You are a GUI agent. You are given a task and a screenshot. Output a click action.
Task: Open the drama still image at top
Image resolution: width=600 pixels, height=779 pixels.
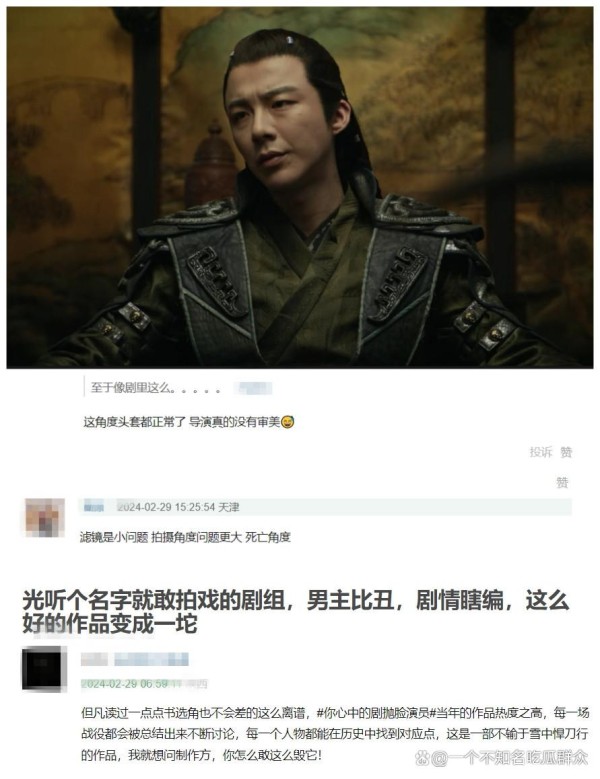click(300, 187)
